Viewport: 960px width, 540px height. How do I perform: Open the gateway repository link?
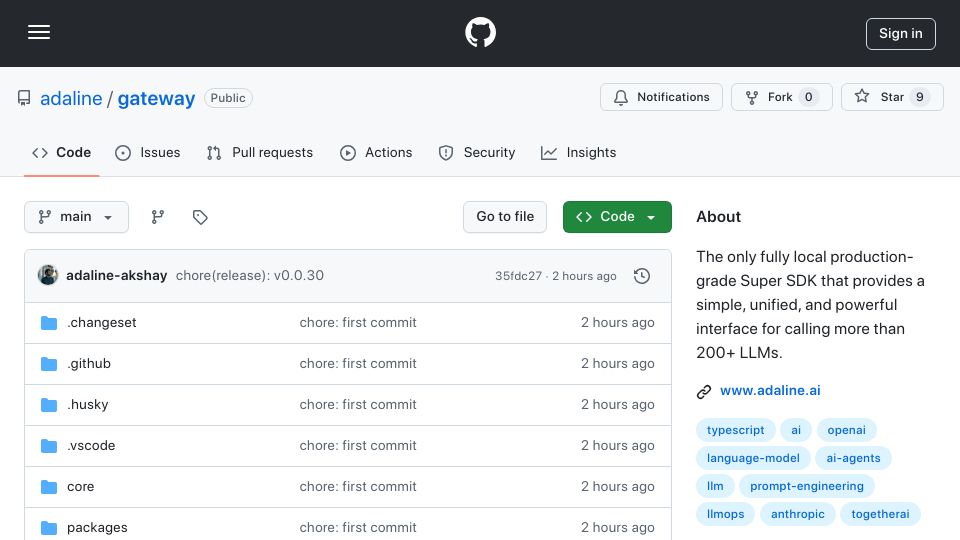pos(156,98)
